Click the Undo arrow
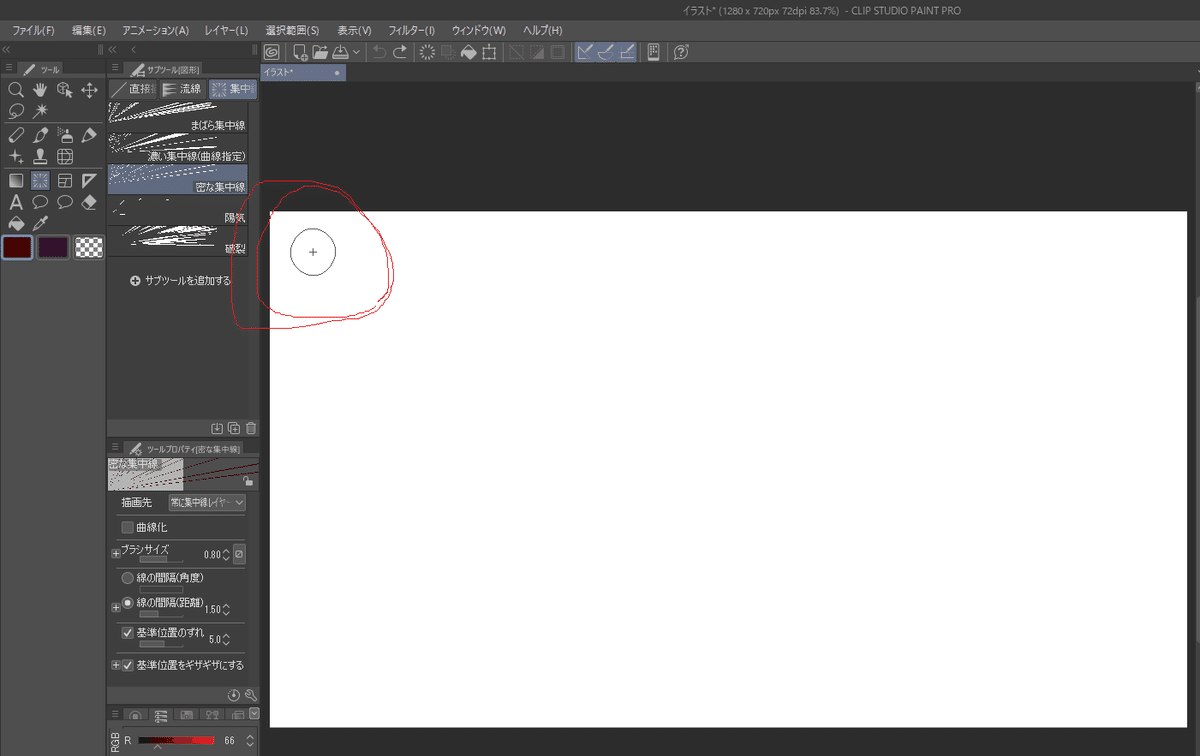 tap(380, 52)
